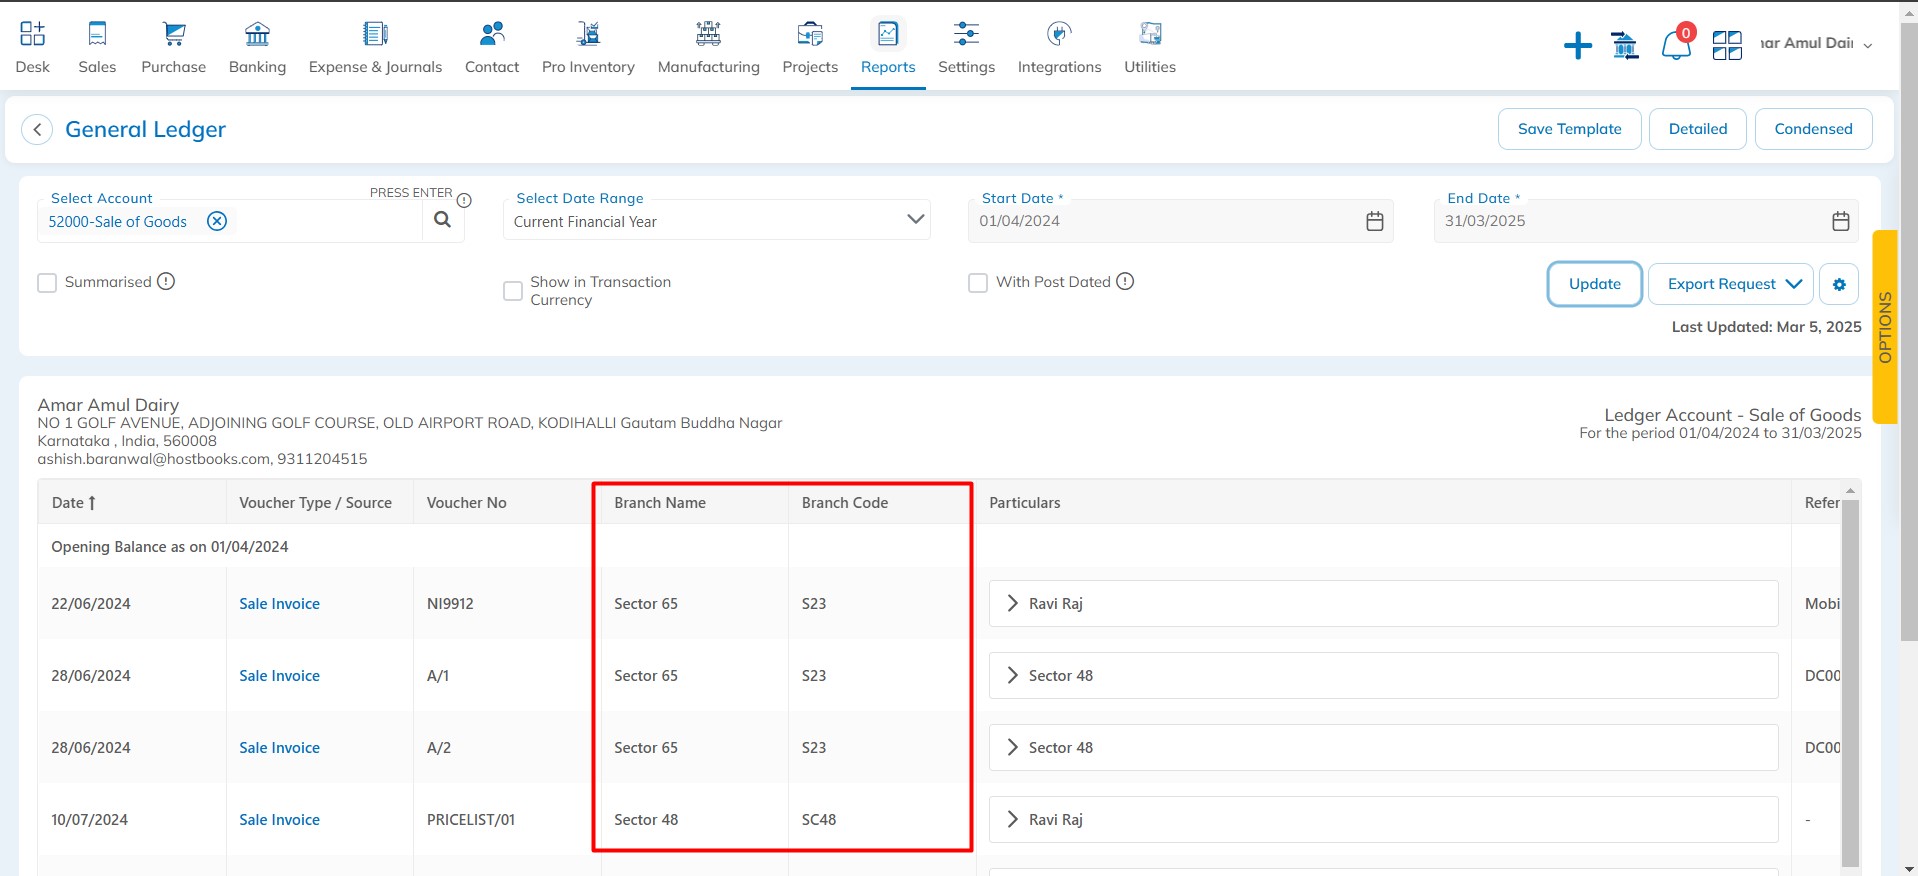Go back using the circled arrow

37,129
